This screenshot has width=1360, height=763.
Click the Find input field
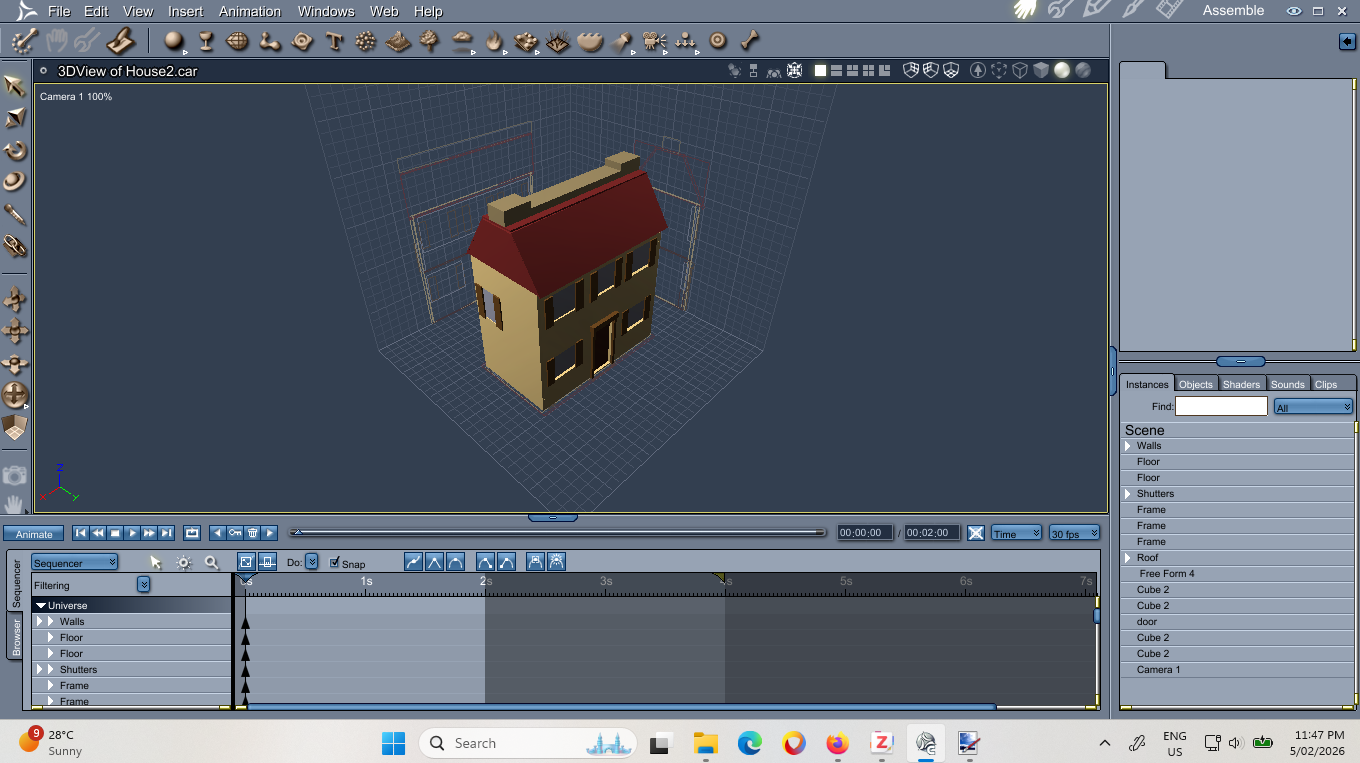[x=1220, y=407]
